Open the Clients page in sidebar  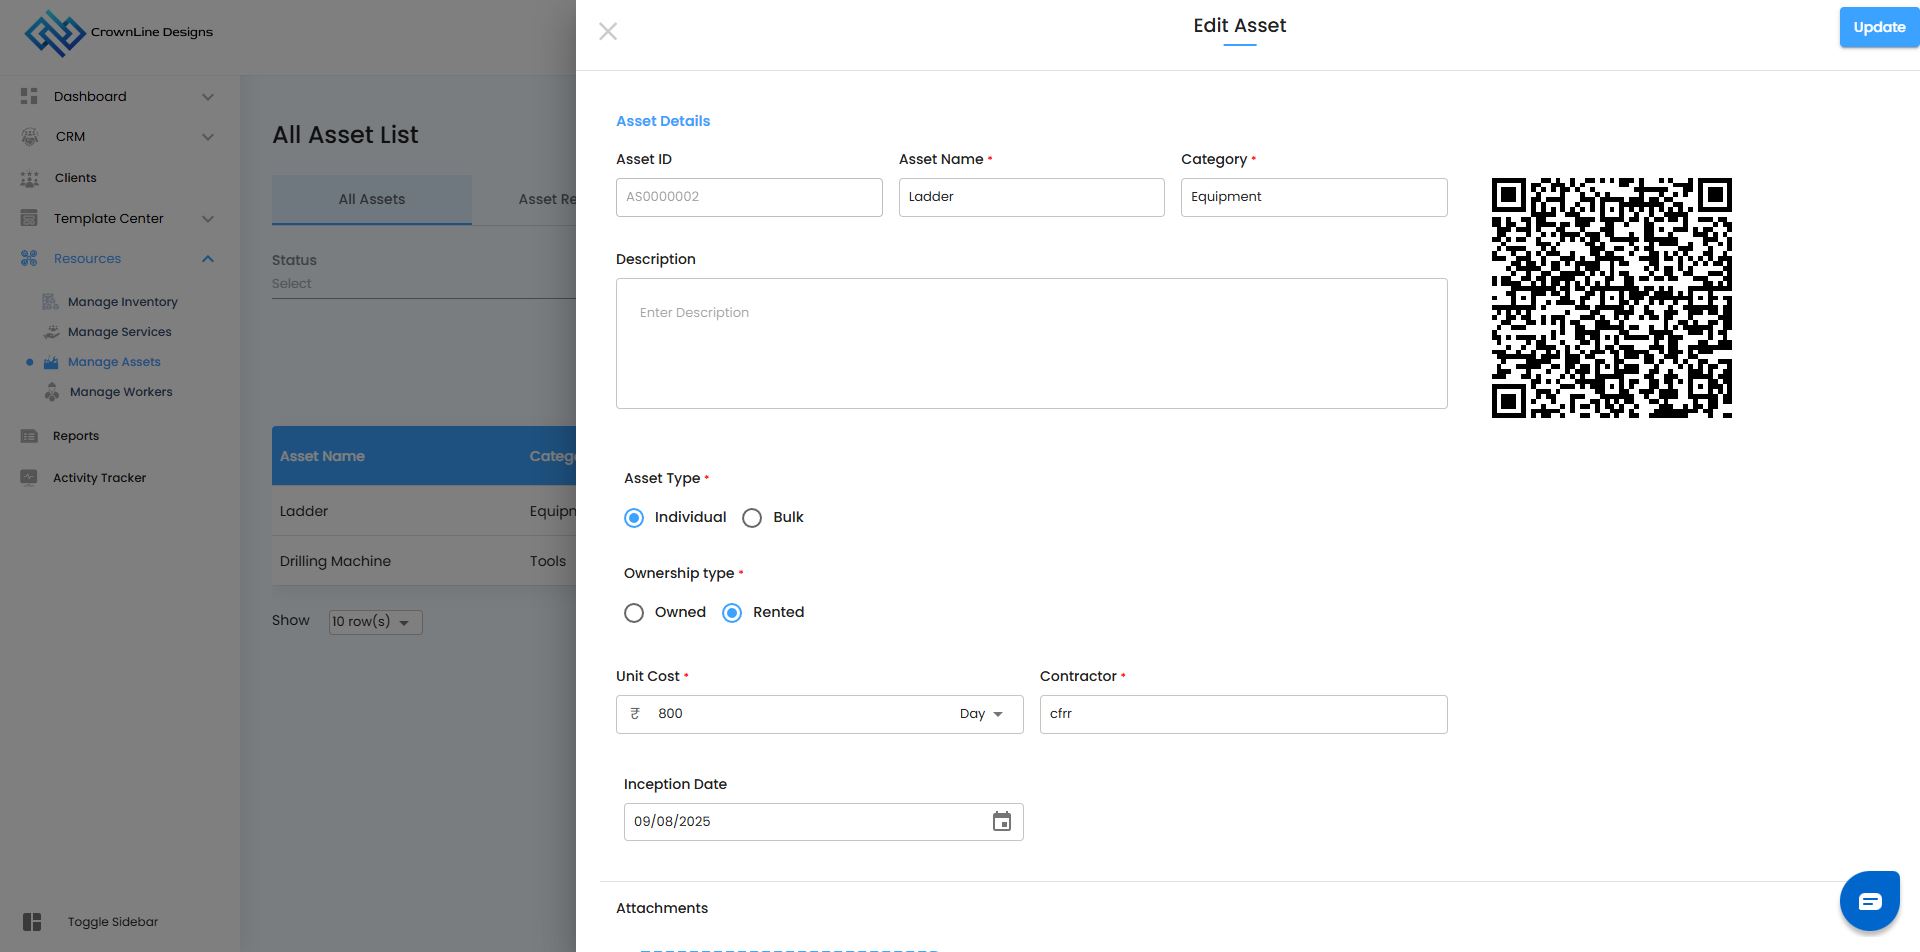click(x=76, y=178)
